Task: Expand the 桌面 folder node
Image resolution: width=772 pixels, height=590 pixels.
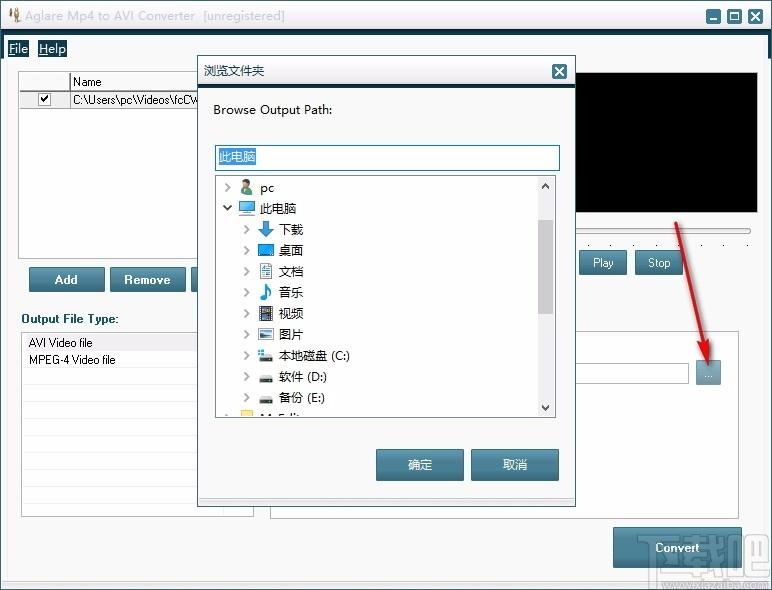Action: point(247,250)
